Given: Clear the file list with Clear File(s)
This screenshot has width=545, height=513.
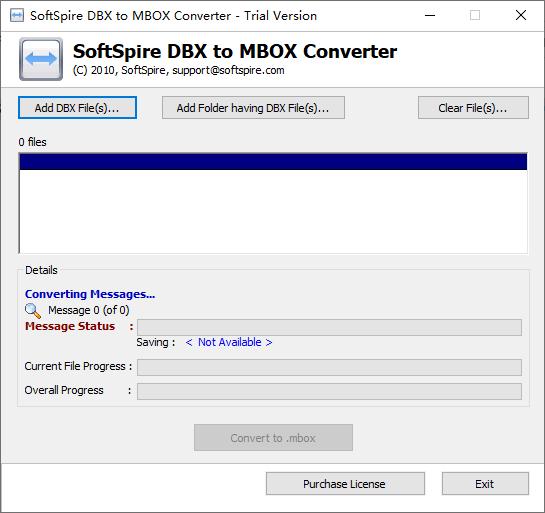Looking at the screenshot, I should tap(473, 108).
